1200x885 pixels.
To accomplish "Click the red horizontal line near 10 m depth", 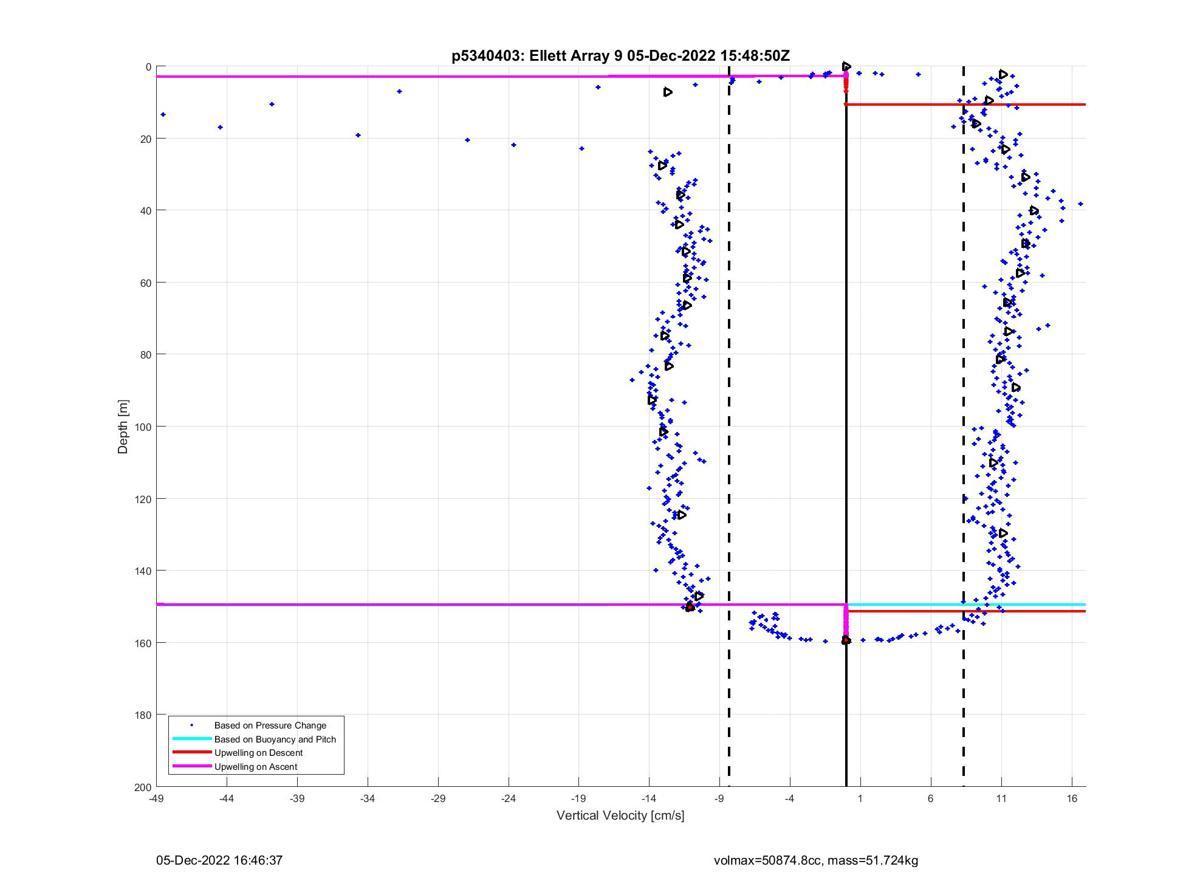I will pyautogui.click(x=966, y=104).
